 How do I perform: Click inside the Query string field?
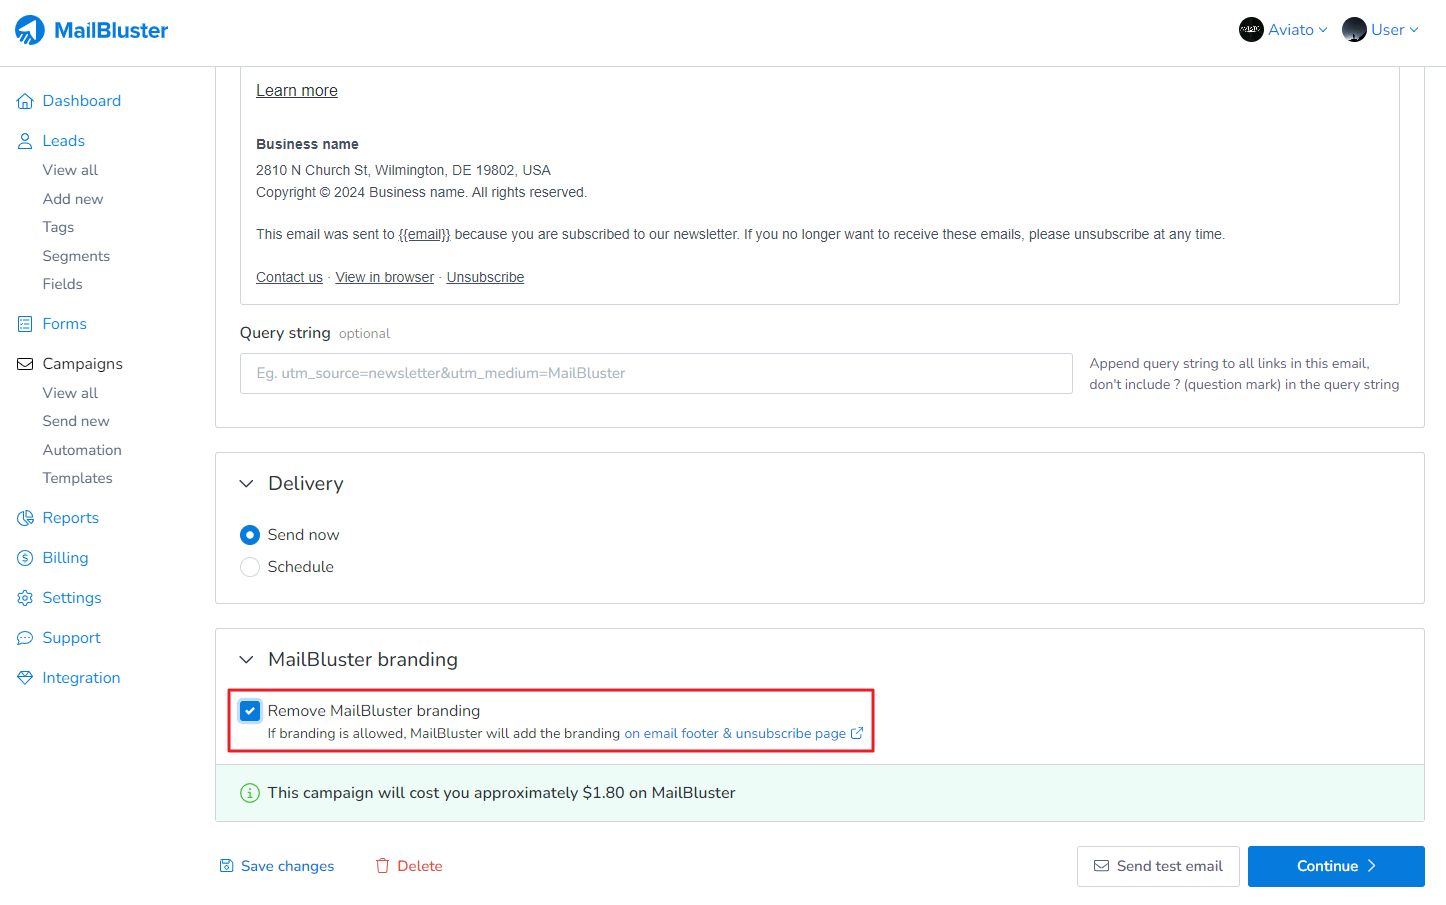(655, 373)
